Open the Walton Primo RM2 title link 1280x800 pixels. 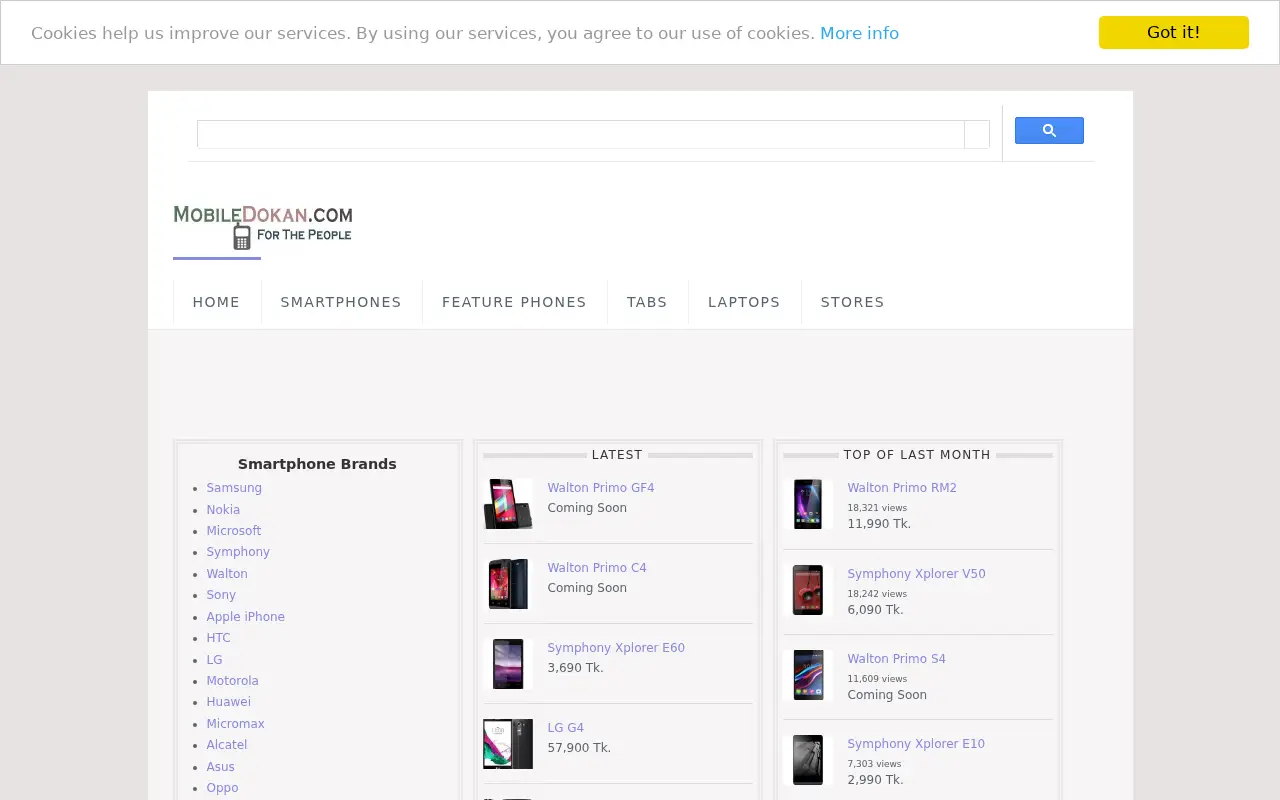(902, 488)
